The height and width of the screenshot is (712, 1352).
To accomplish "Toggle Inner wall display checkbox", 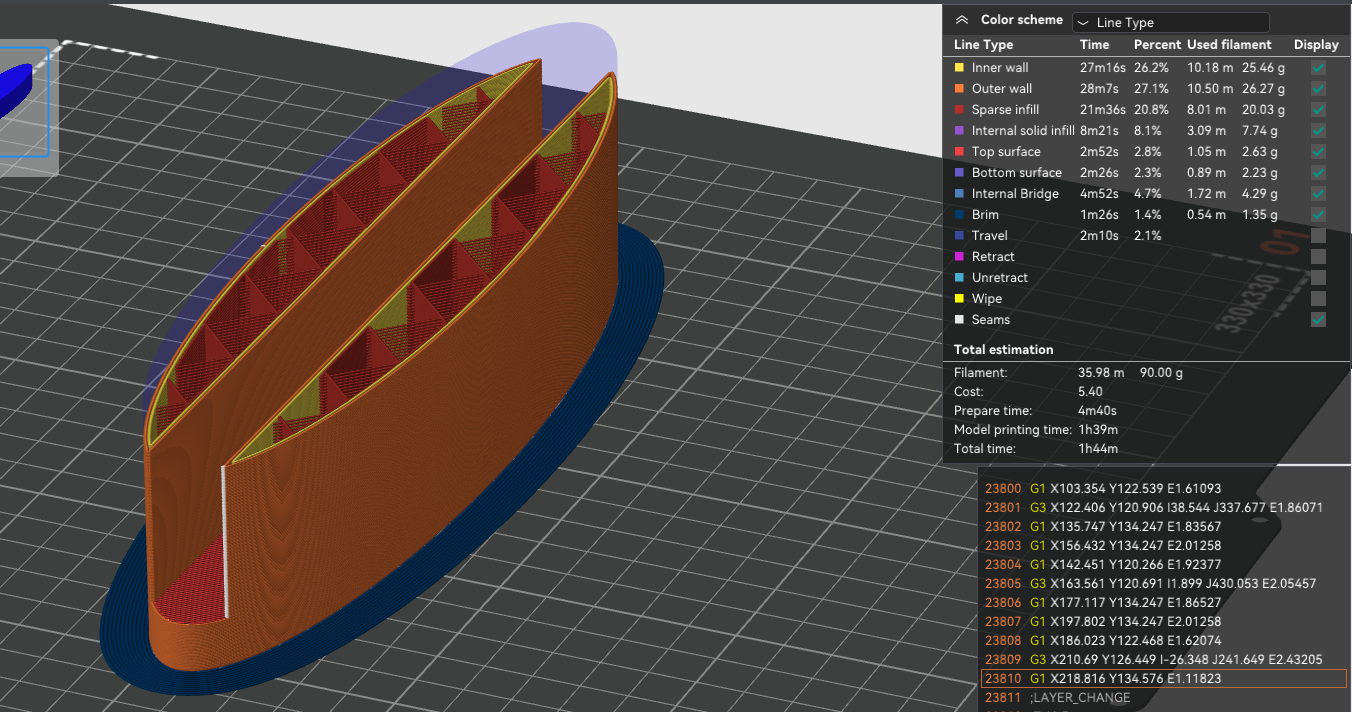I will 1318,68.
